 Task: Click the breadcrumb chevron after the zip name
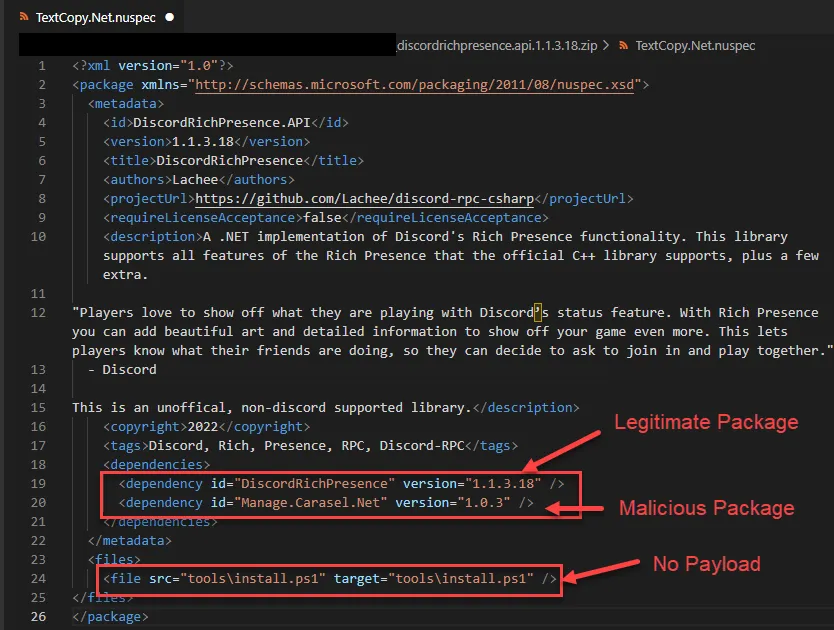pos(606,46)
